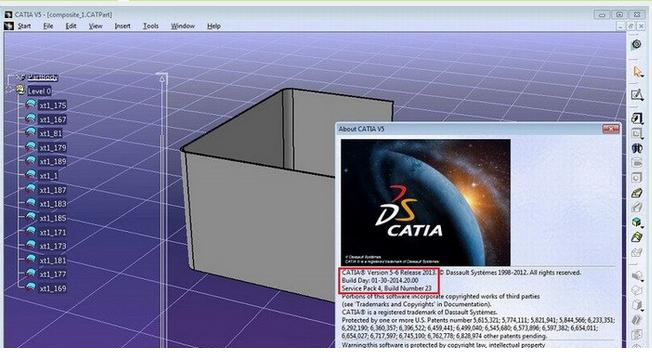Click the CATIA V5 title bar application icon
This screenshot has width=652, height=361.
[8, 15]
